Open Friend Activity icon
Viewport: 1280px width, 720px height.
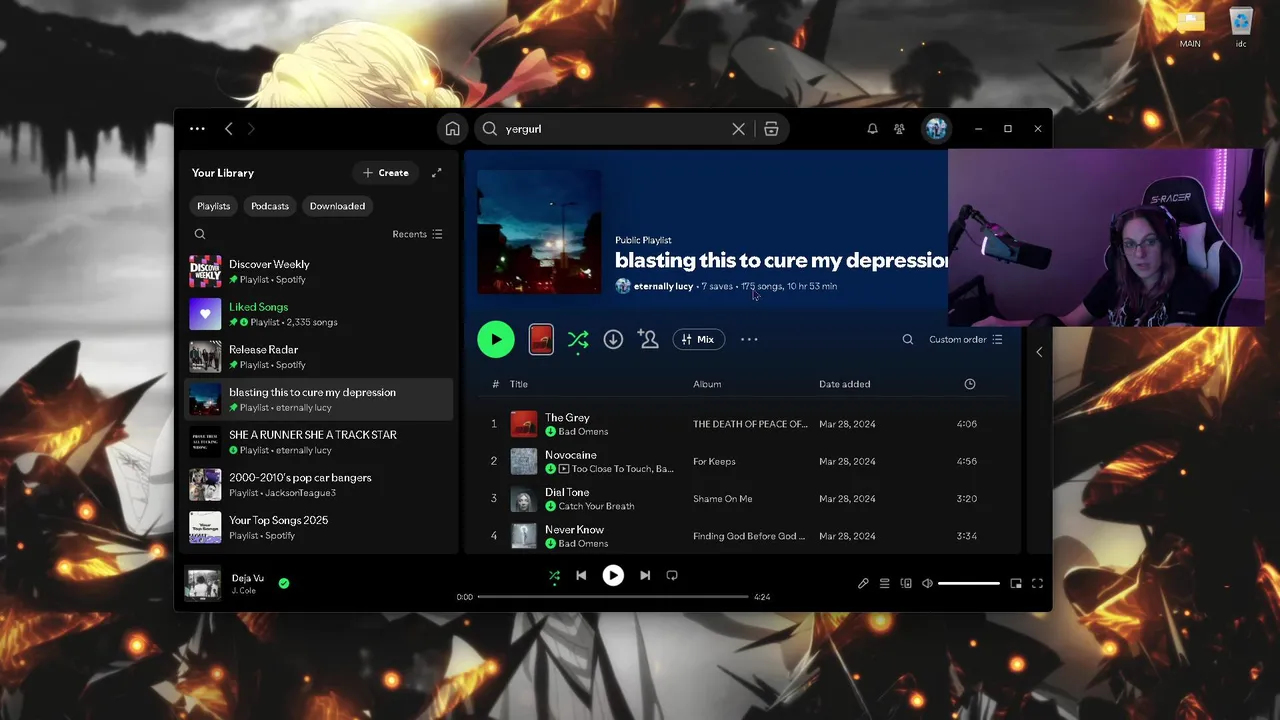pos(899,129)
